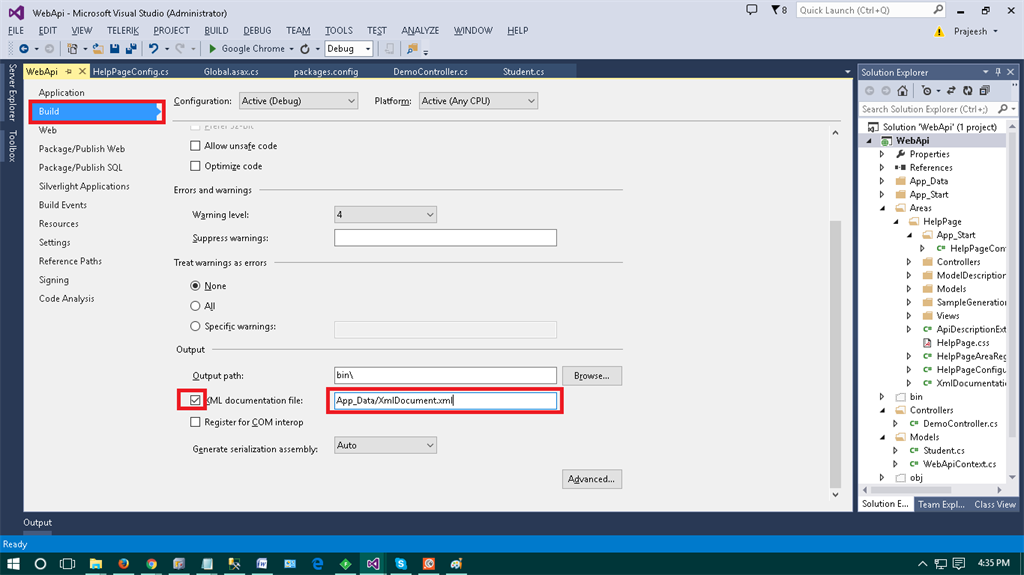Image resolution: width=1024 pixels, height=575 pixels.
Task: Start debugging with green play icon
Action: [x=212, y=49]
